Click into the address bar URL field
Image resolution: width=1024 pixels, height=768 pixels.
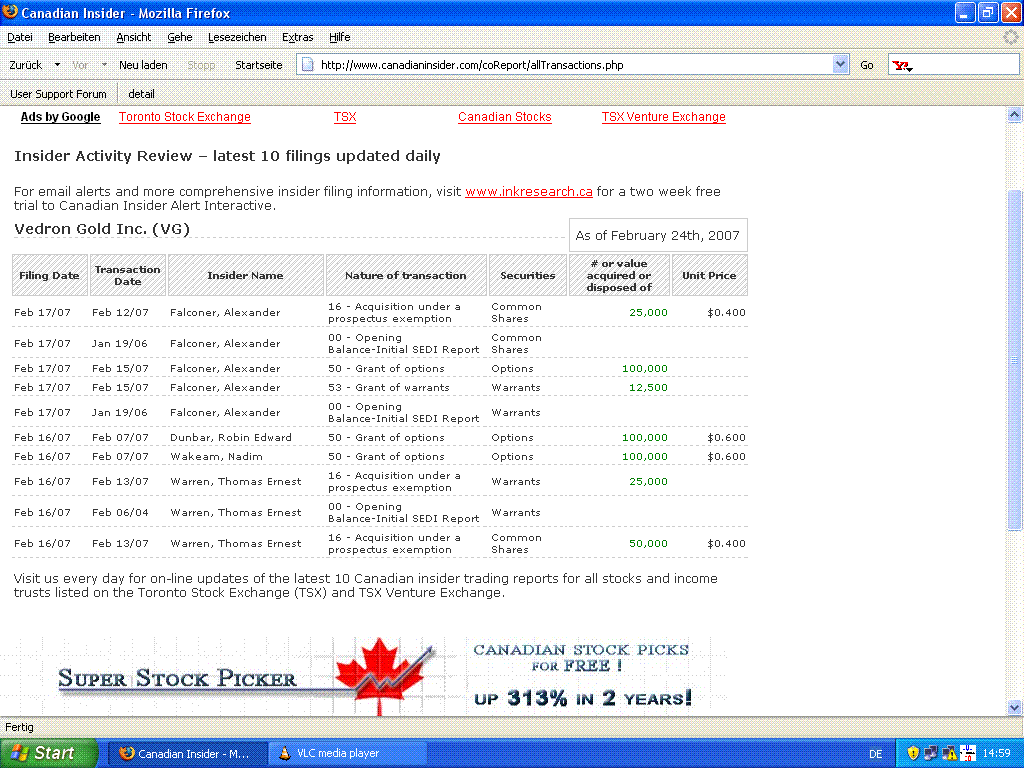[575, 65]
